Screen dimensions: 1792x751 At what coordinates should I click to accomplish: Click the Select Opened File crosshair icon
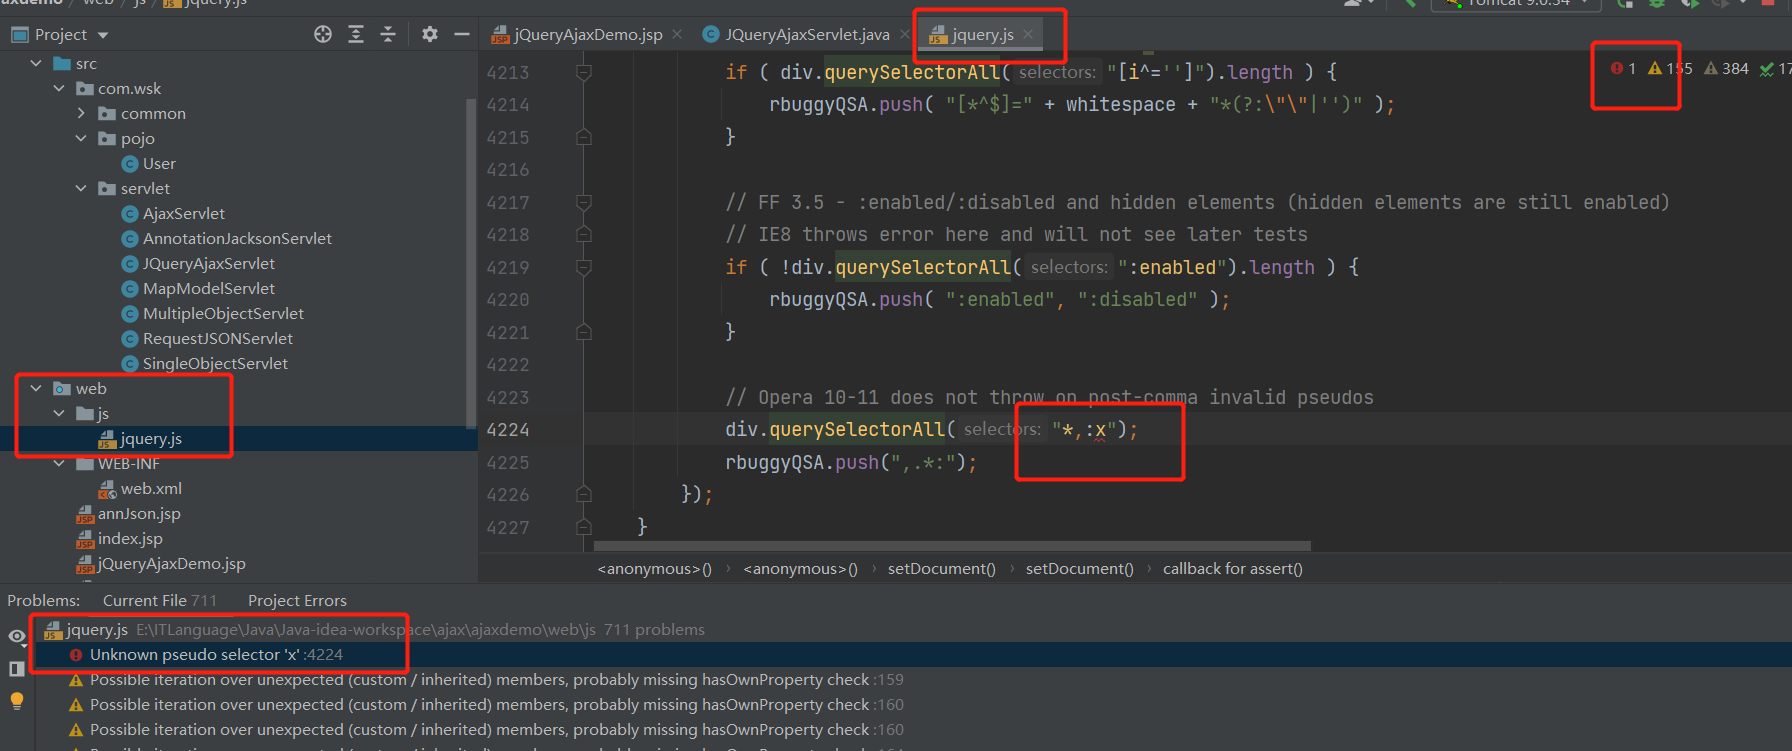[x=323, y=34]
